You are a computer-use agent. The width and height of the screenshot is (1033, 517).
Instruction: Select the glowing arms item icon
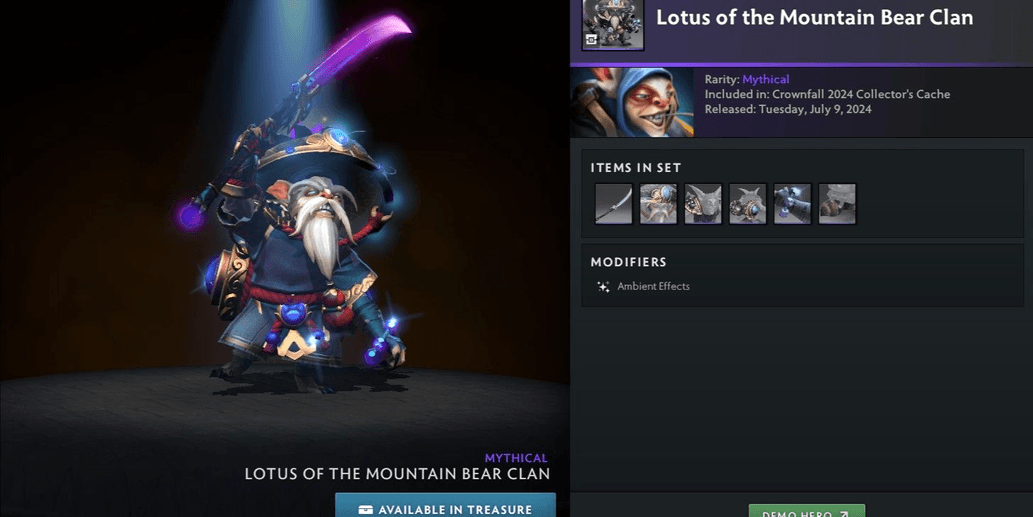click(793, 204)
